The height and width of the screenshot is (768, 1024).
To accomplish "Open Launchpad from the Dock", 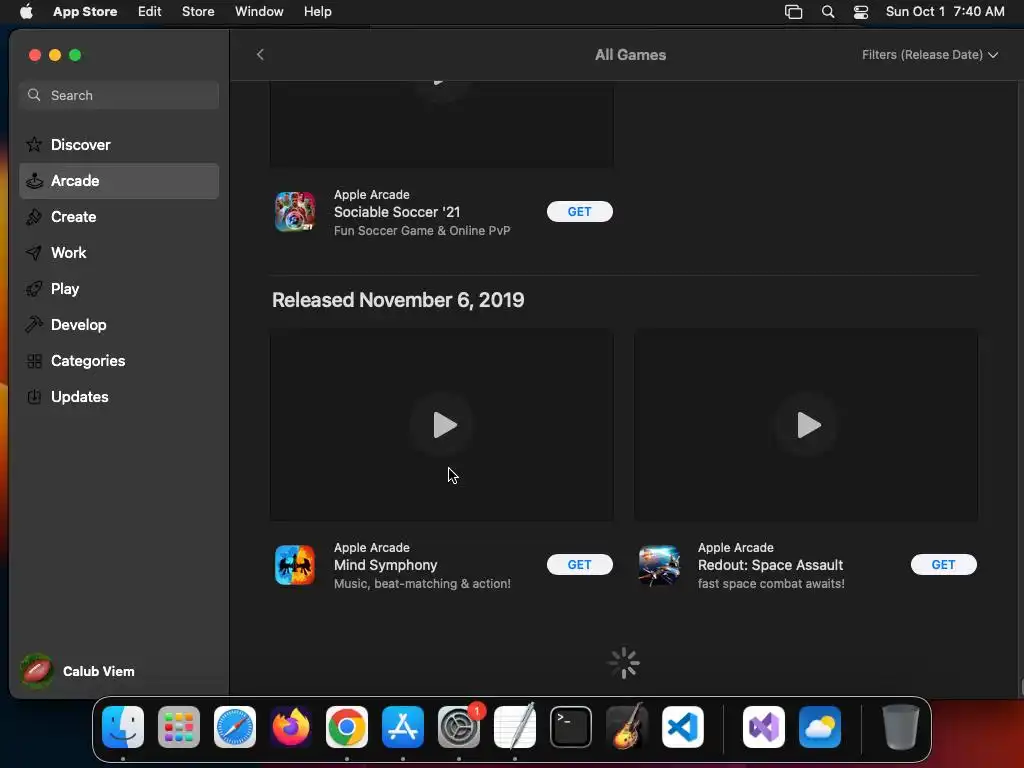I will 179,727.
